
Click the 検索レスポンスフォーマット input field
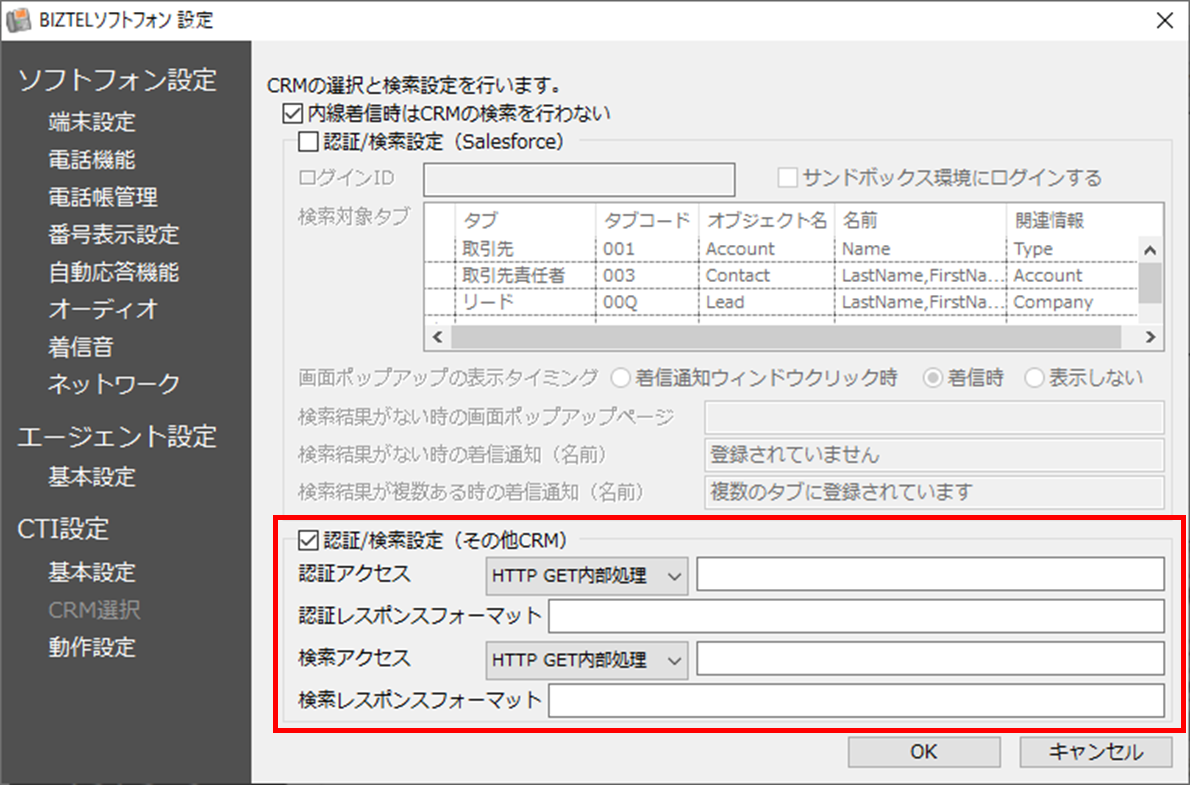[x=856, y=701]
